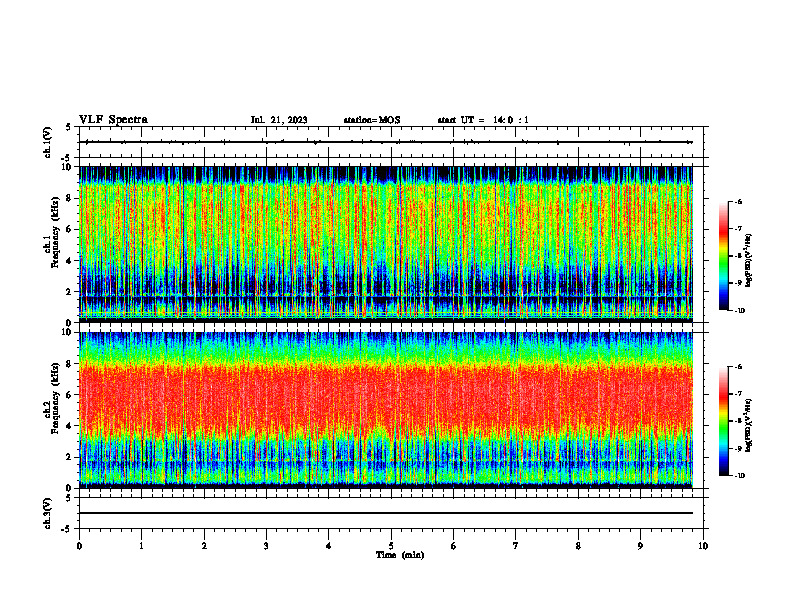The image size is (792, 612).
Task: Click the "-5" tick on ch.3(V) axis
Action: pos(67,529)
